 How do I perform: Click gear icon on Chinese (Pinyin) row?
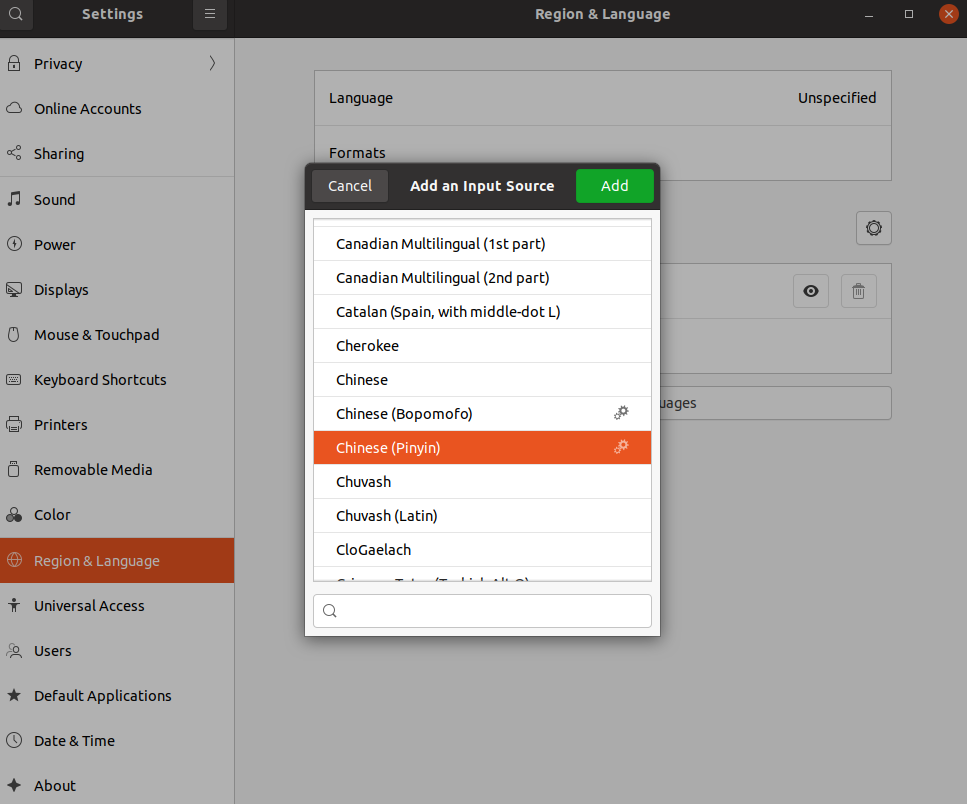coord(621,446)
